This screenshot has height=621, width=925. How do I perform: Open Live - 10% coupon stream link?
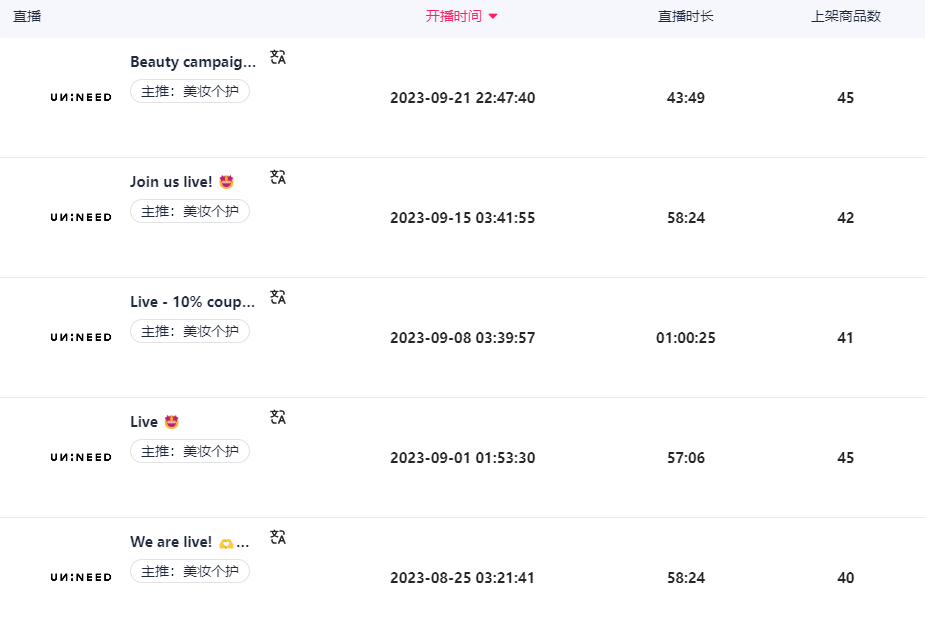pos(193,302)
